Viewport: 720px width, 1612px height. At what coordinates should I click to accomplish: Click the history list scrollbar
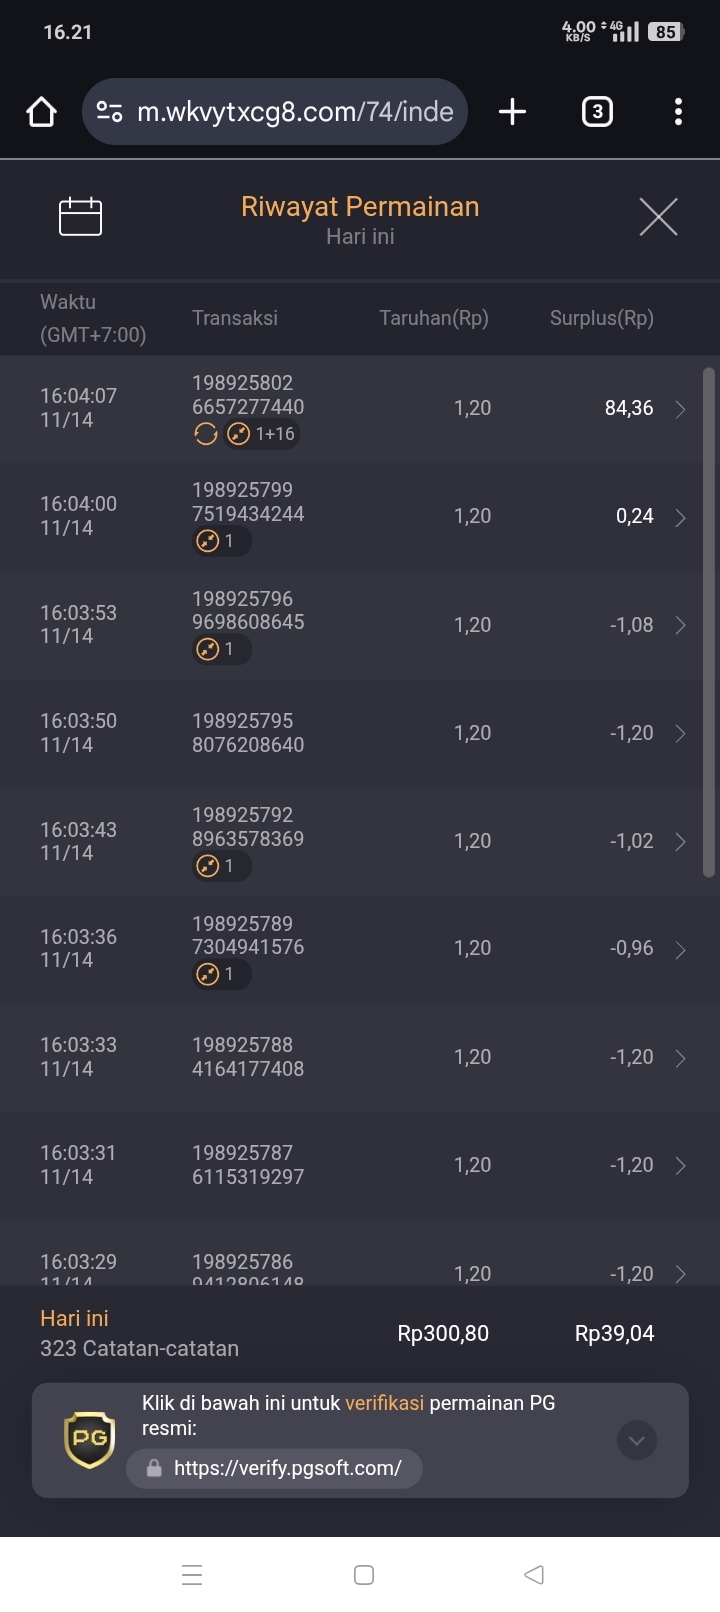709,623
